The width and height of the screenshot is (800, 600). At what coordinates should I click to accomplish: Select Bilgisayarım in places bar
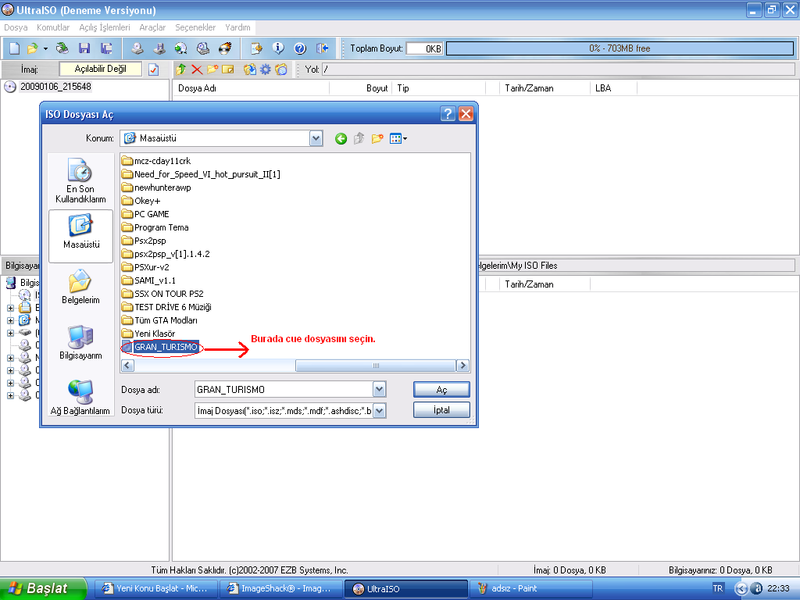point(81,342)
